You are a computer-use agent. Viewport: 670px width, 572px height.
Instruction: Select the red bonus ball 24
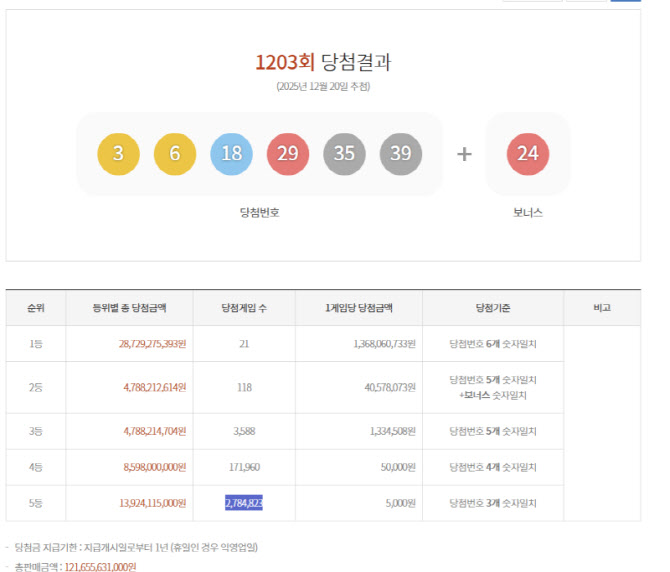(527, 154)
